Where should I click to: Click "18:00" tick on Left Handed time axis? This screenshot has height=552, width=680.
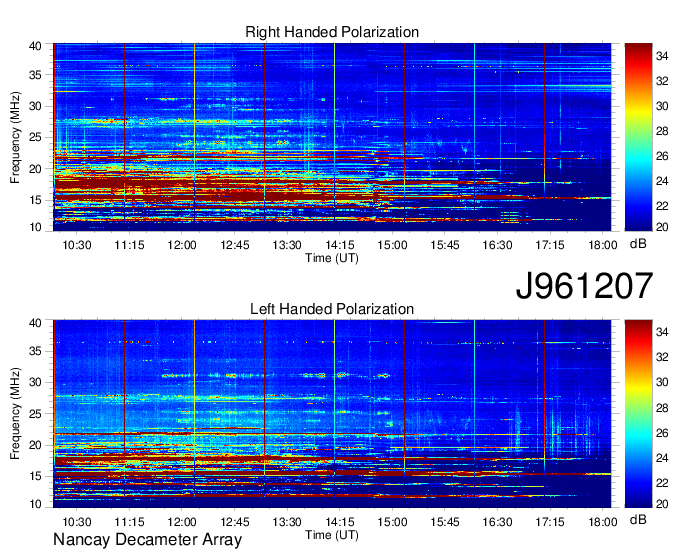[x=603, y=522]
